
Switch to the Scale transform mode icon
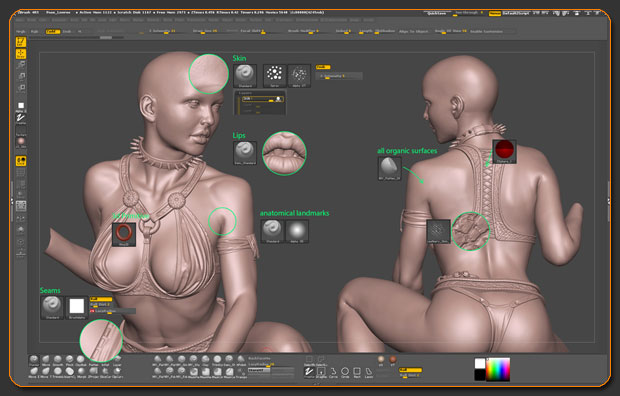pyautogui.click(x=21, y=76)
